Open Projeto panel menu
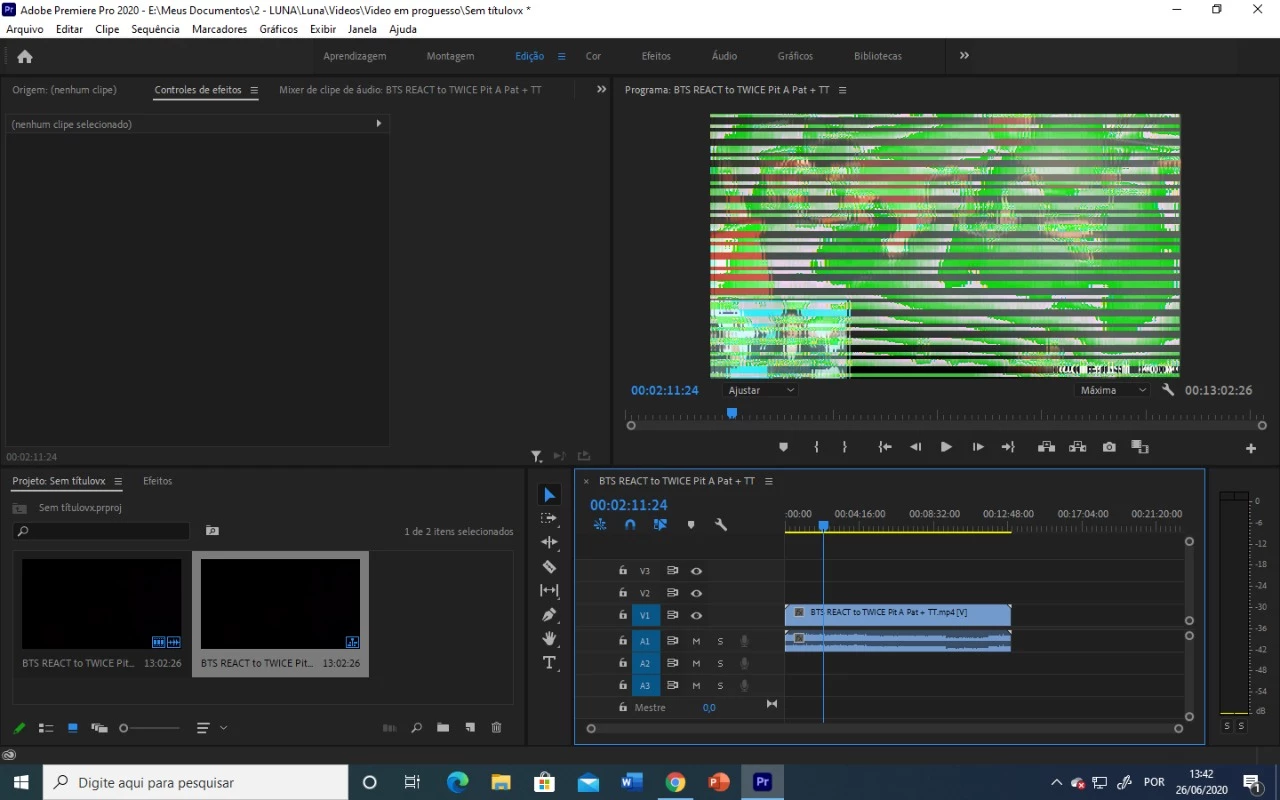The image size is (1280, 800). [x=118, y=481]
